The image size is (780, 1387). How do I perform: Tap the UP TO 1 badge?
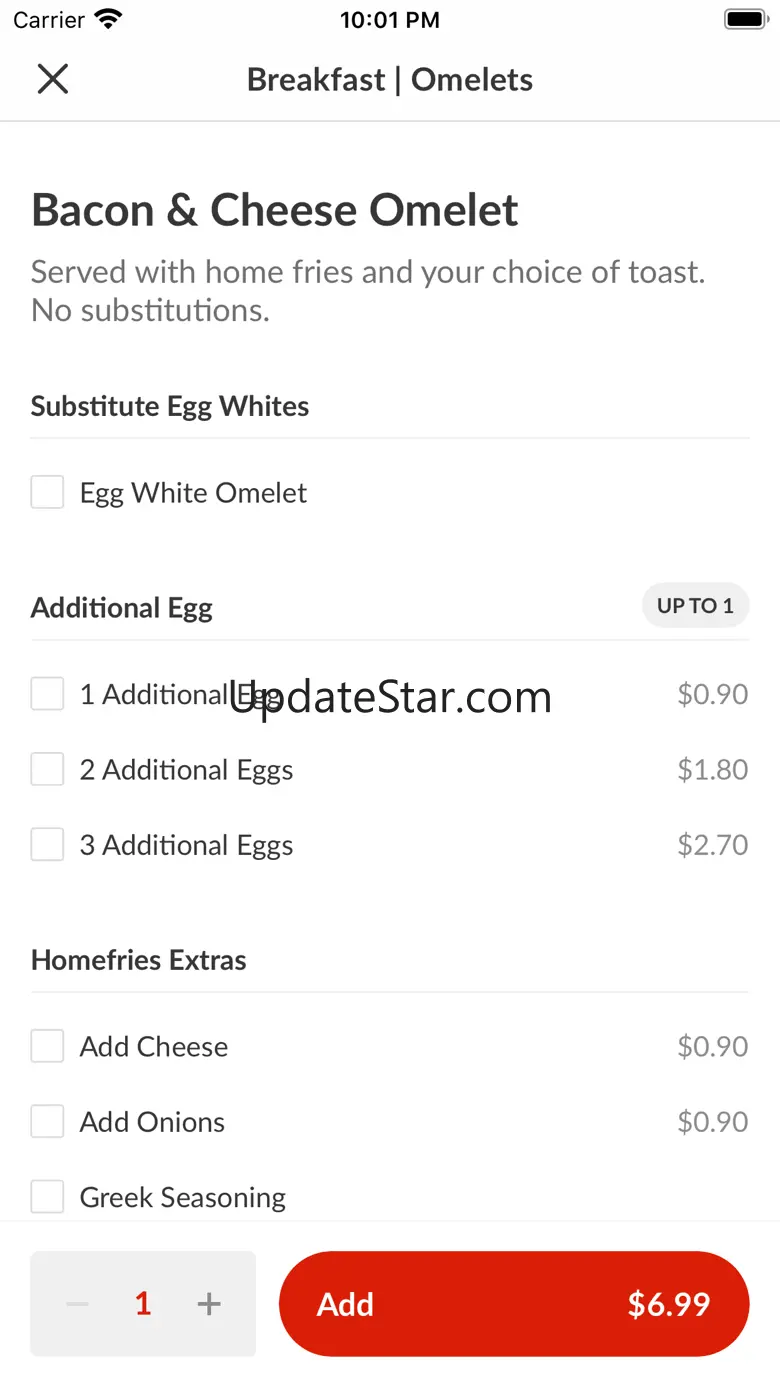(x=695, y=606)
